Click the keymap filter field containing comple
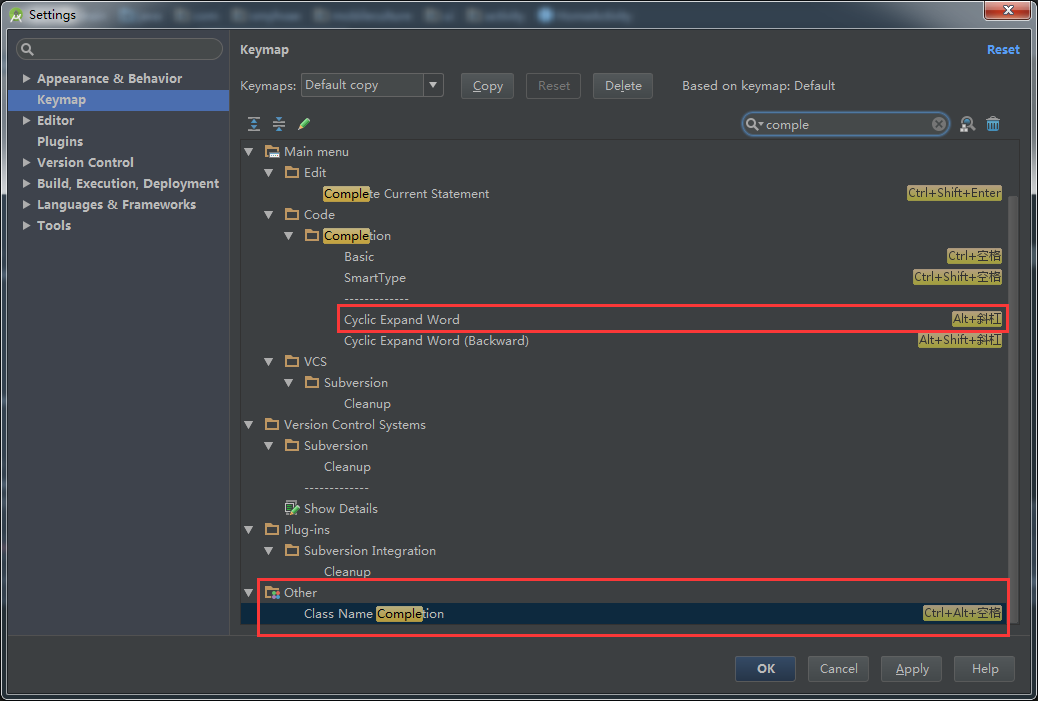Viewport: 1038px width, 701px height. point(846,124)
